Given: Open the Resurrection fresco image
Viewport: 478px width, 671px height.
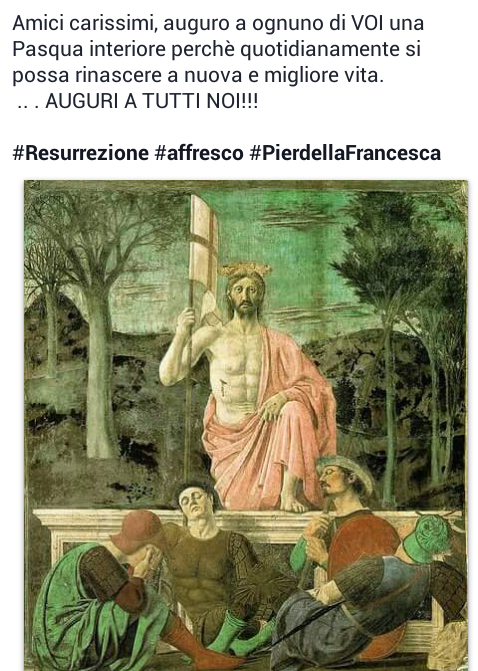Looking at the screenshot, I should tap(246, 425).
